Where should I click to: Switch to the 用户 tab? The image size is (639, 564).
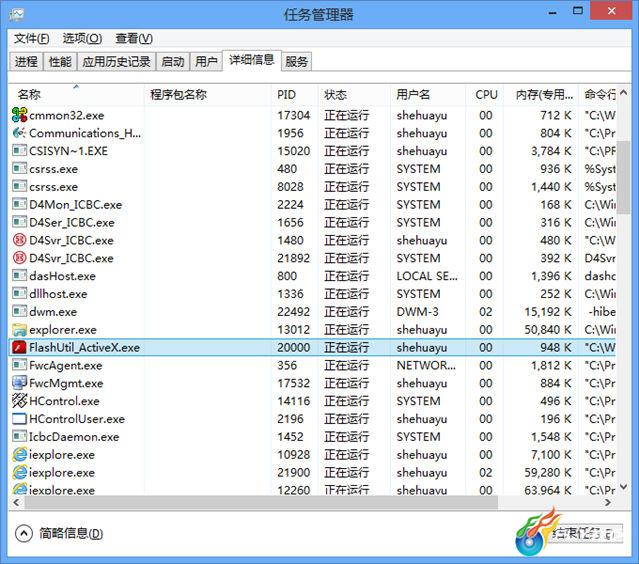pyautogui.click(x=206, y=62)
